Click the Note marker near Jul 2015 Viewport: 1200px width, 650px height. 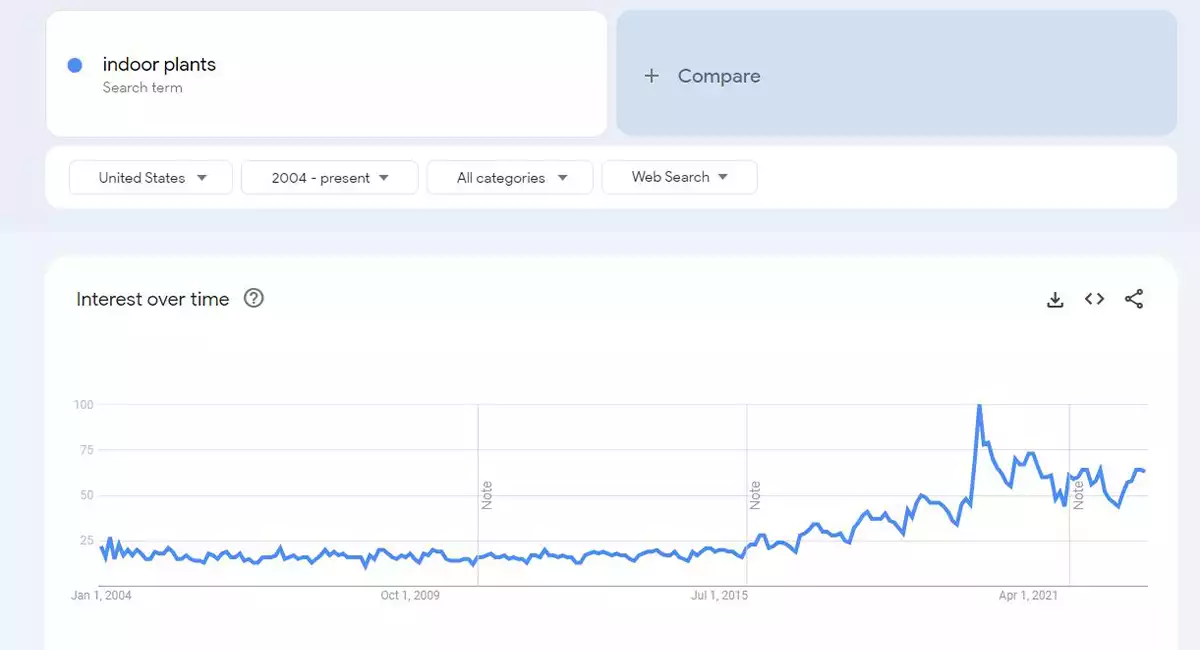coord(756,496)
